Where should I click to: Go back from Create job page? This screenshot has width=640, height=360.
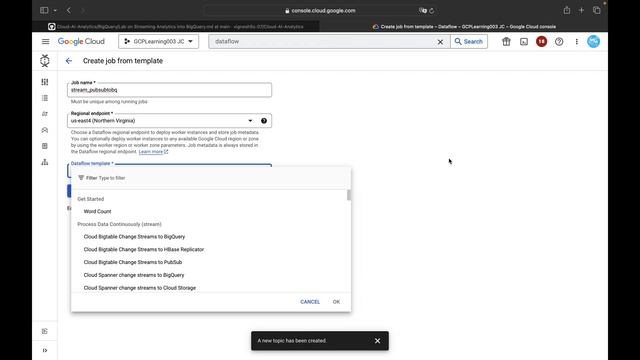(69, 61)
